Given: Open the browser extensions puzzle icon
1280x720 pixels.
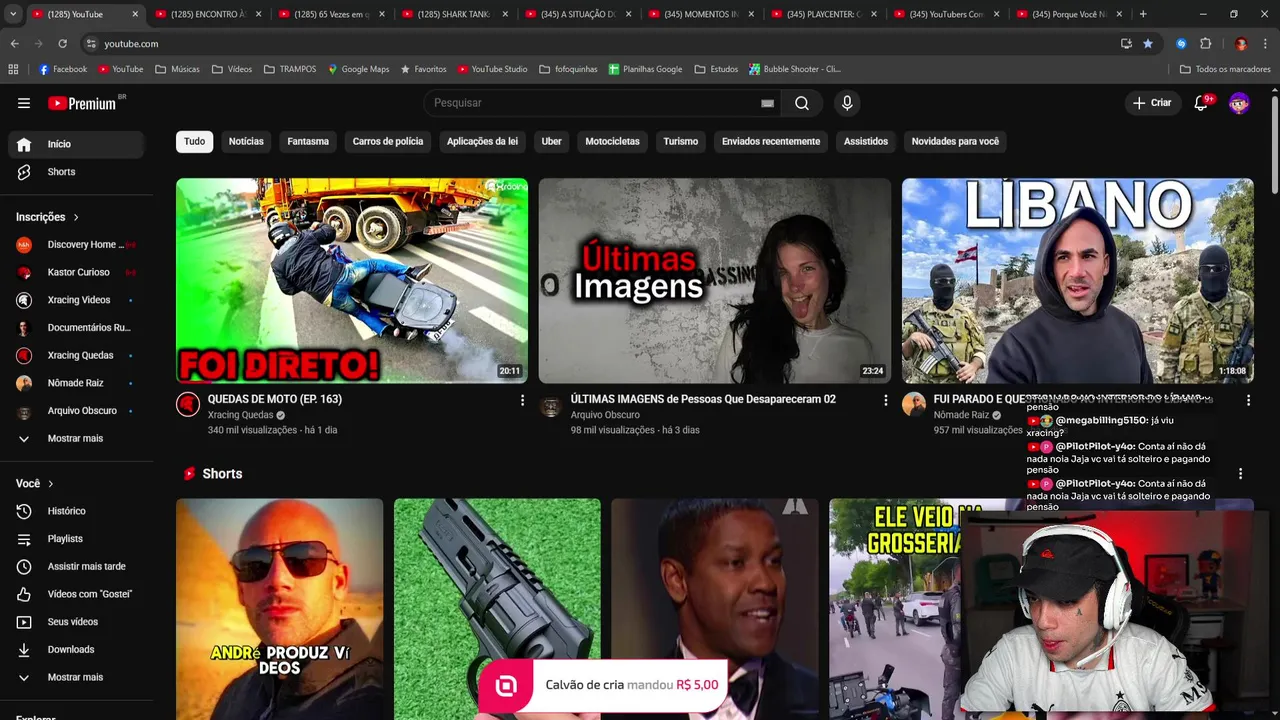Looking at the screenshot, I should (x=1206, y=44).
